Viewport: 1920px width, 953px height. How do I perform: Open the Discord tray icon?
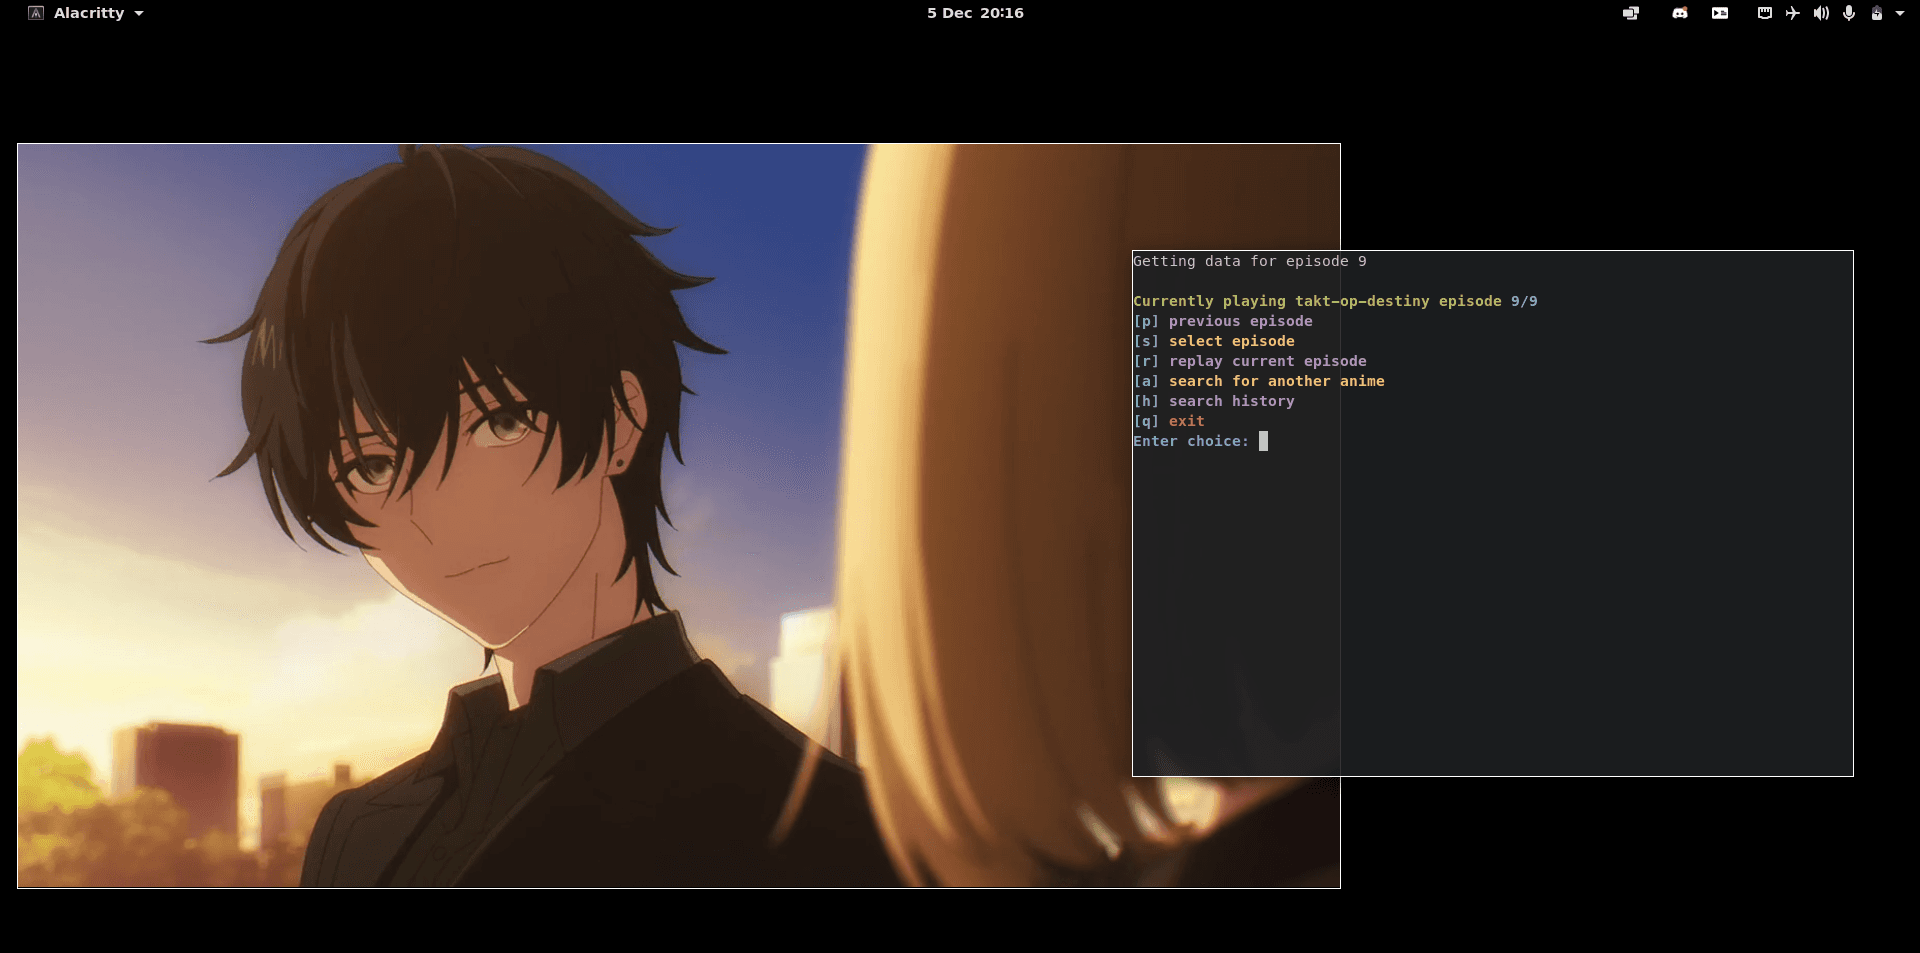coord(1679,13)
